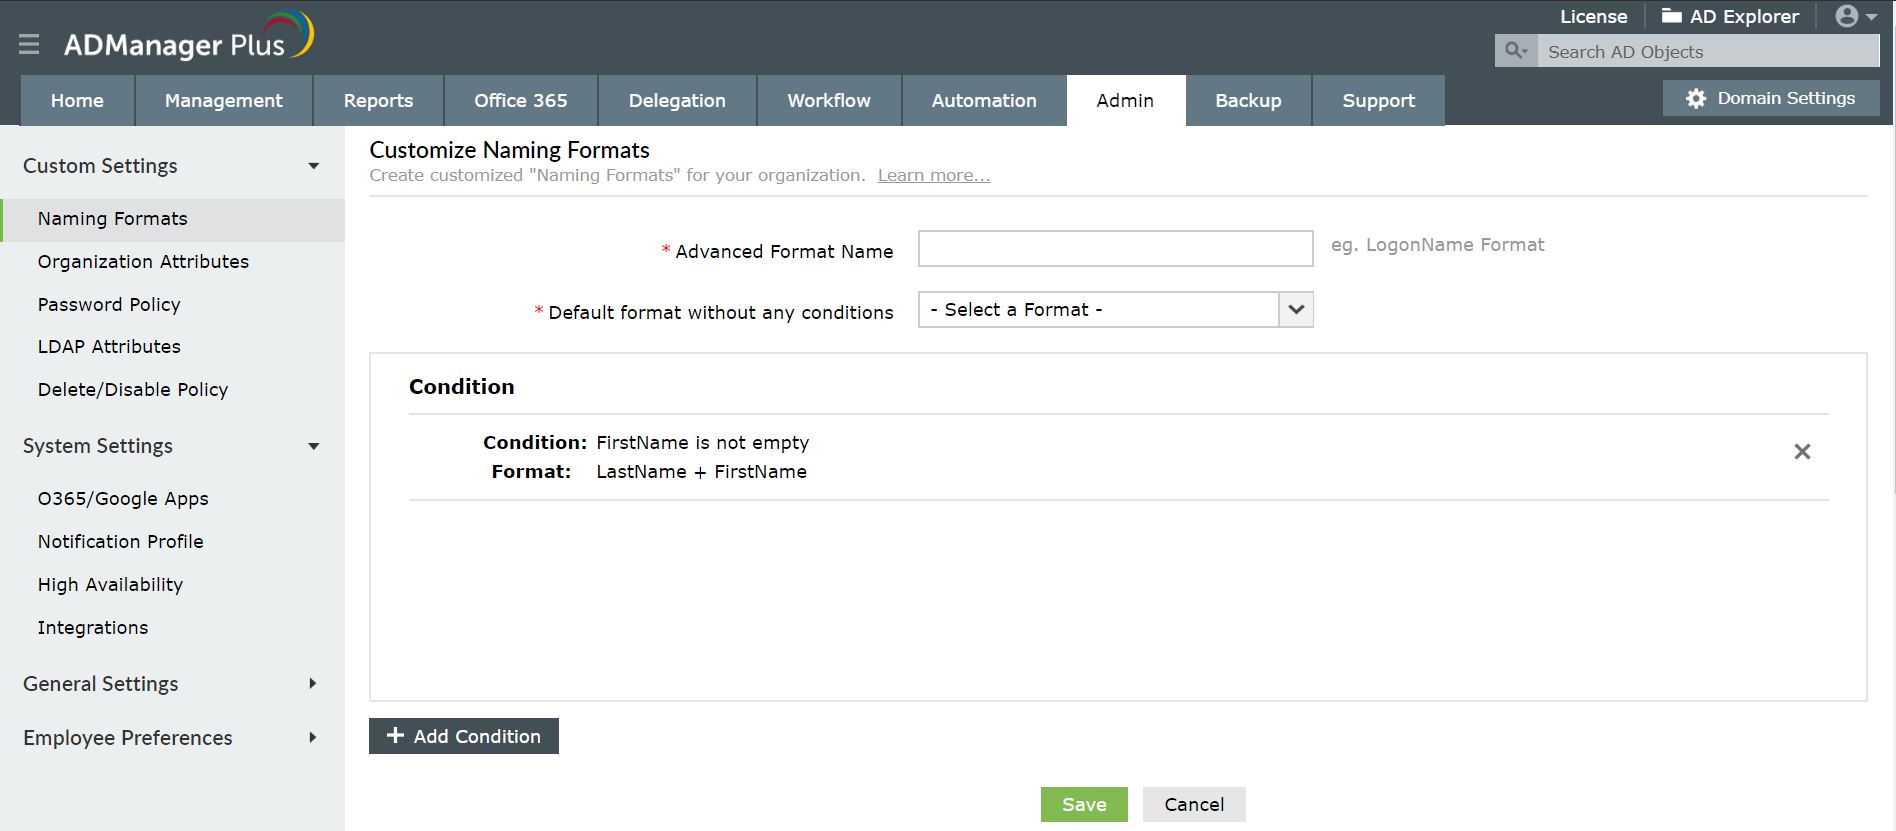Click the plus icon on Add Condition

coord(395,736)
